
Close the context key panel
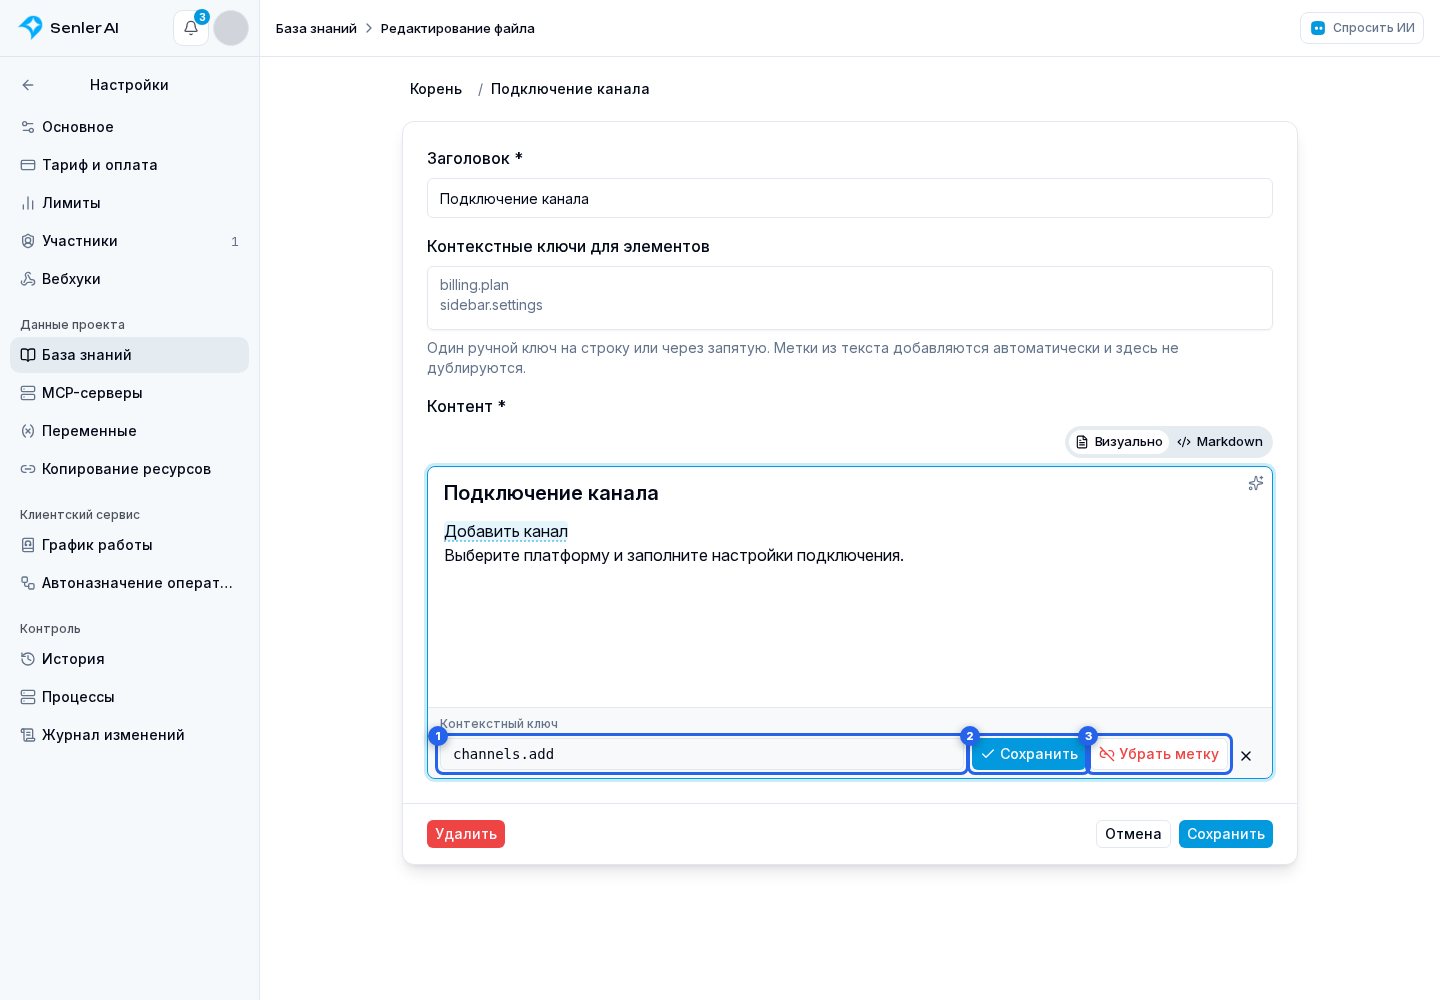coord(1246,756)
